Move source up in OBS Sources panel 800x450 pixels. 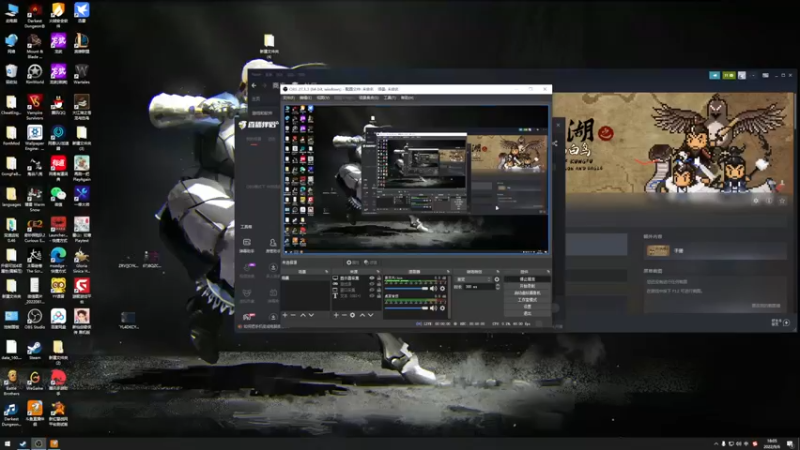tap(362, 315)
